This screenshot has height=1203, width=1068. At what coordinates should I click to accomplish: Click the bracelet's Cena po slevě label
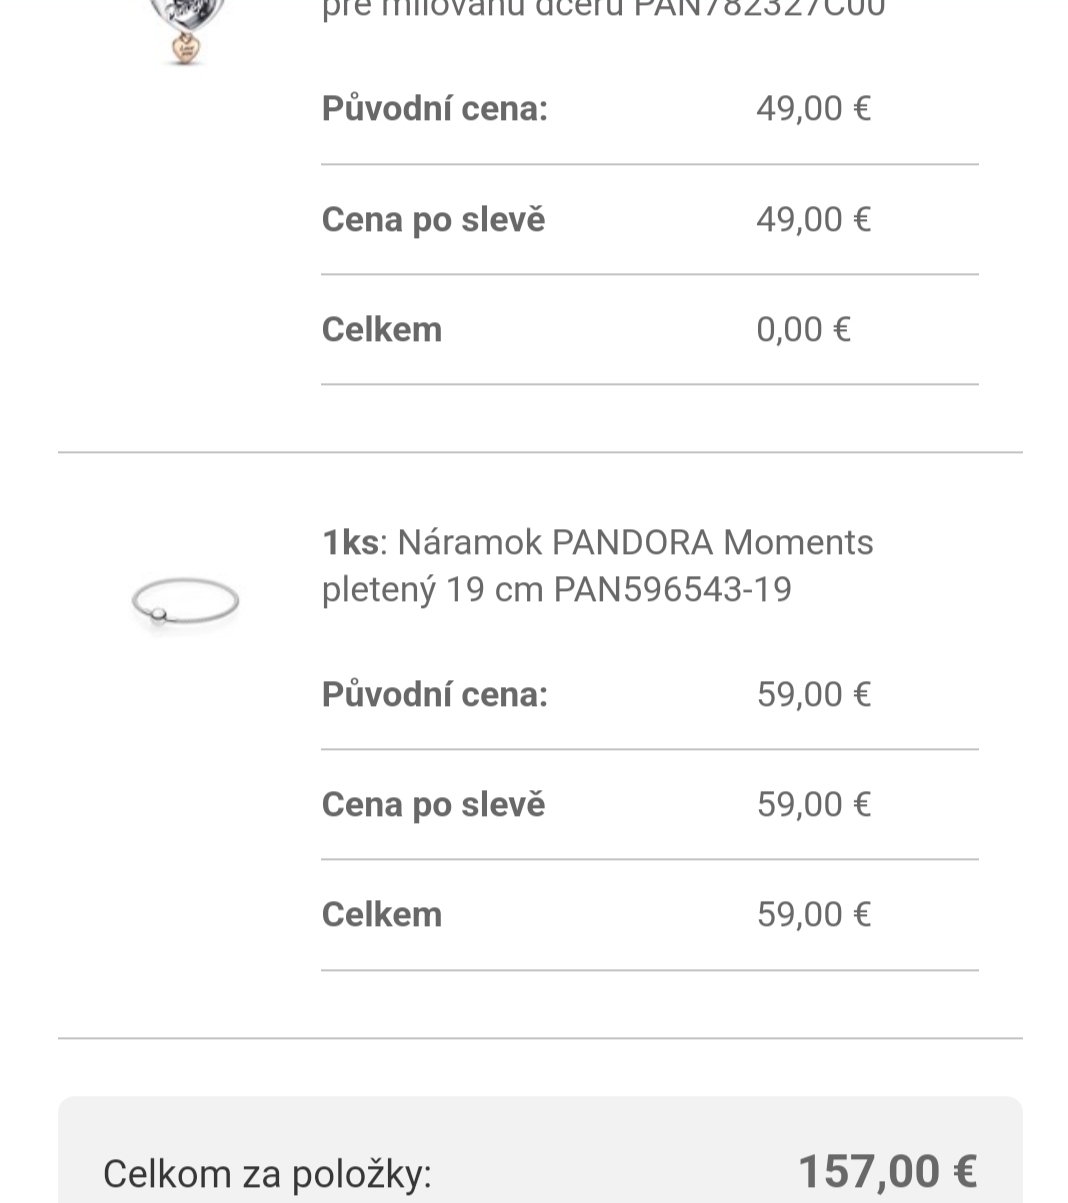tap(433, 804)
